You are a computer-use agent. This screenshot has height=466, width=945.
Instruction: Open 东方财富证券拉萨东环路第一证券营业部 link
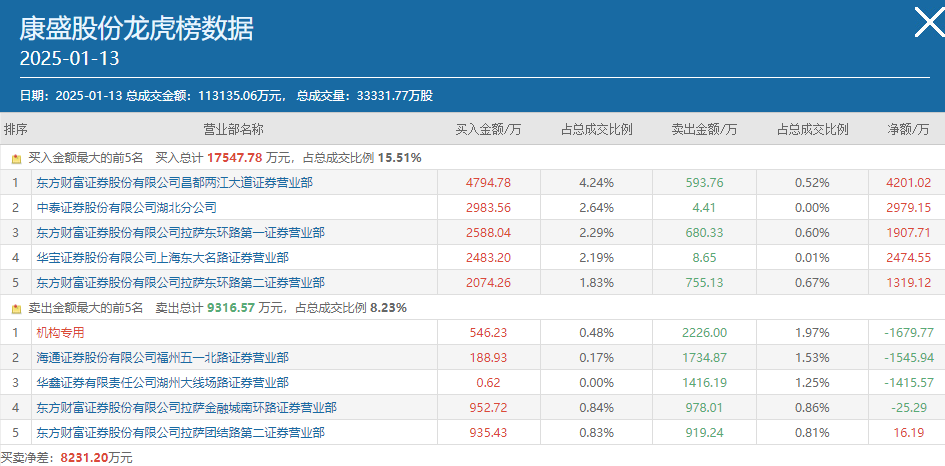click(180, 233)
